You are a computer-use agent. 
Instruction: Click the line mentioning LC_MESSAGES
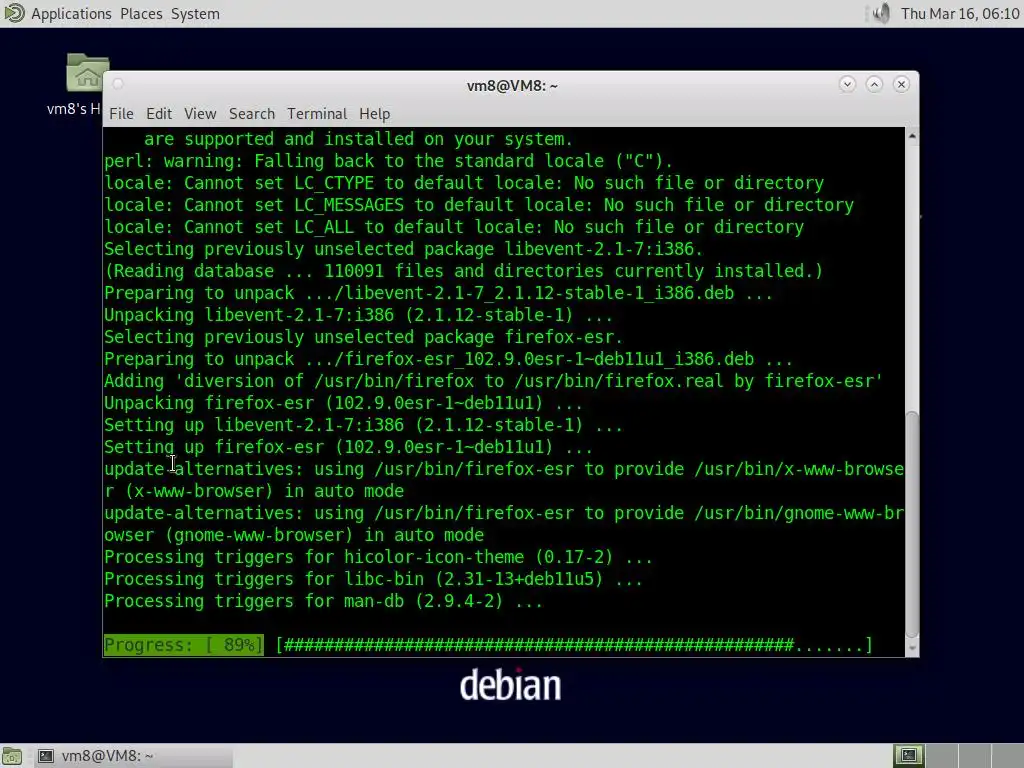pos(479,205)
